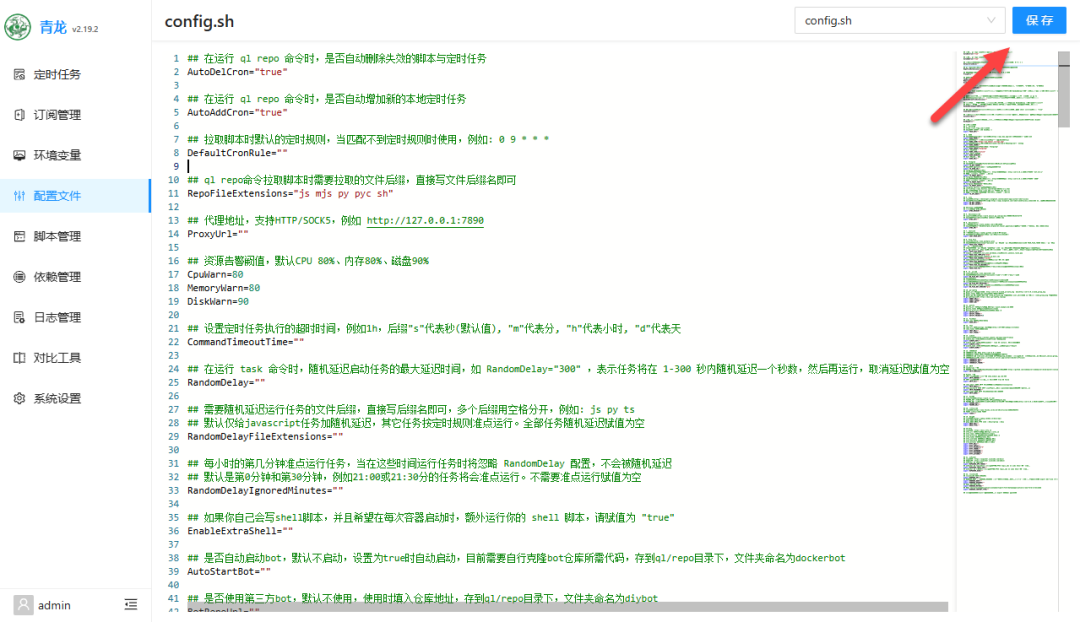Click the RandomDelay="" line 25
The width and height of the screenshot is (1080, 622).
226,382
